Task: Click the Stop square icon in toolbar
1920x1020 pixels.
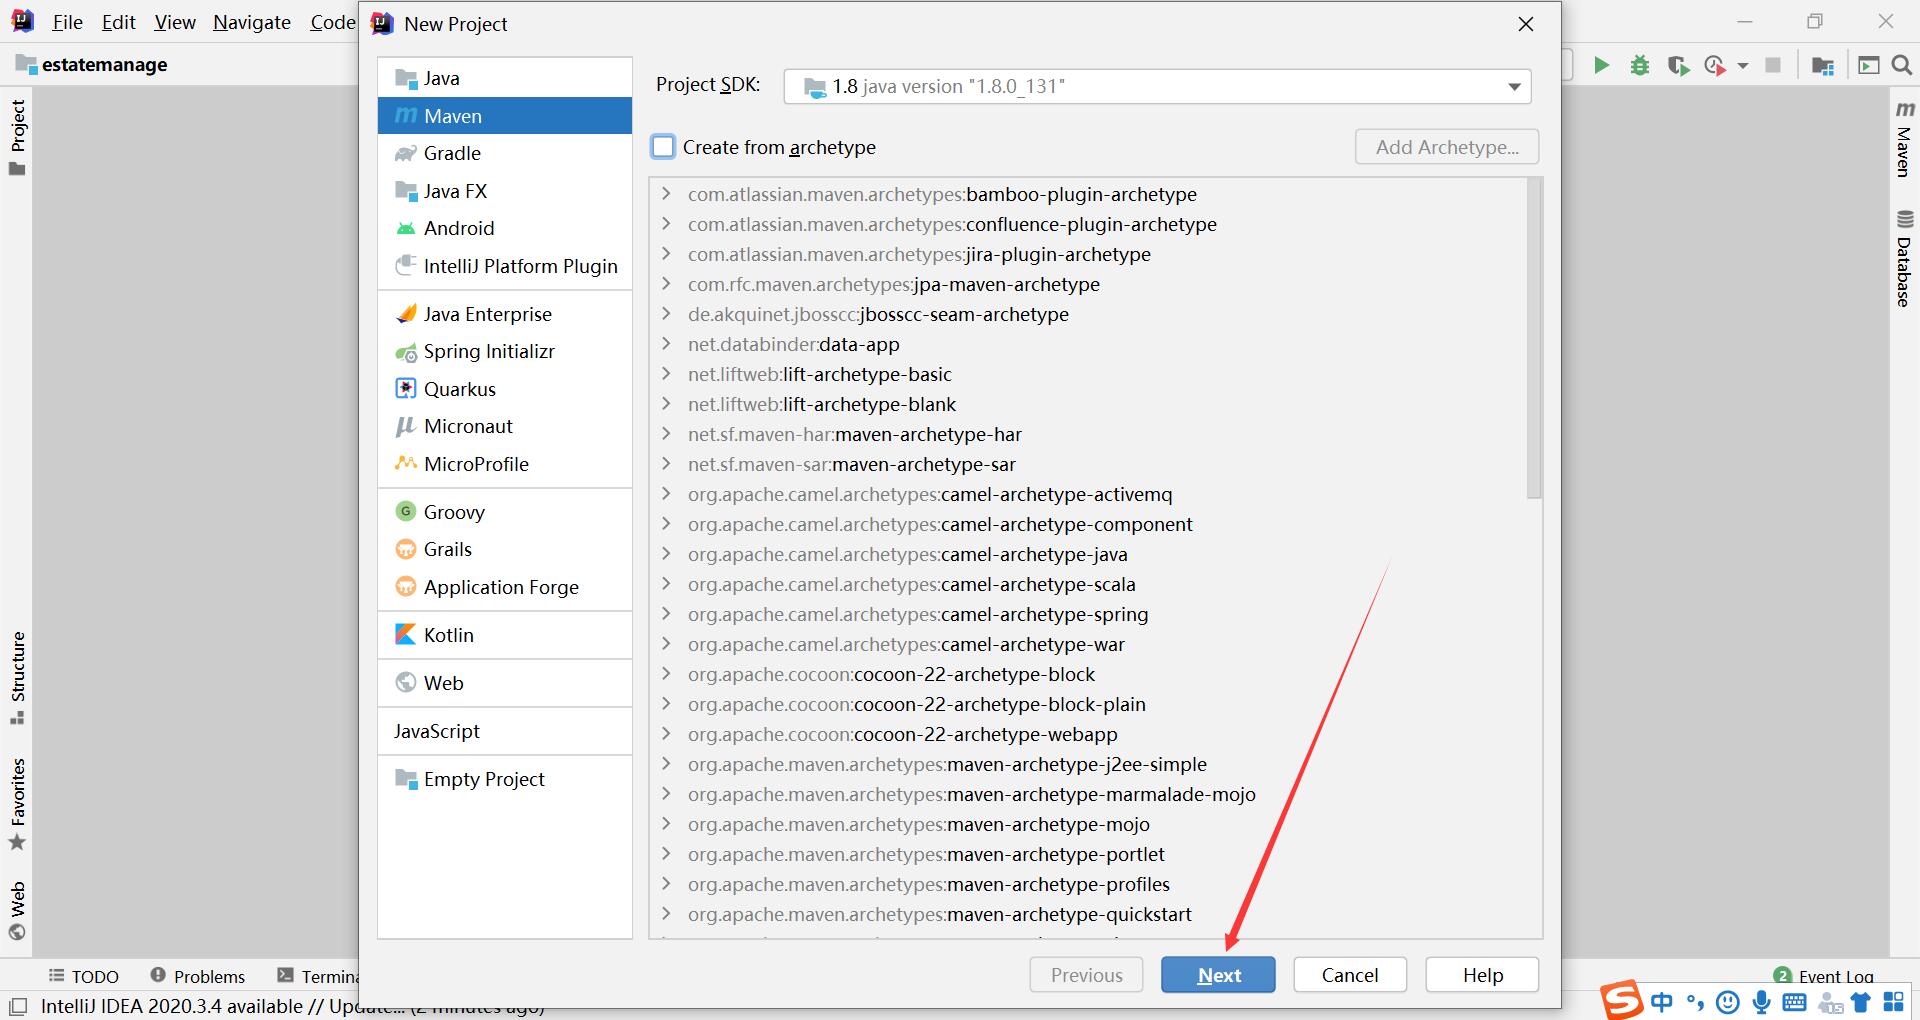Action: [x=1773, y=65]
